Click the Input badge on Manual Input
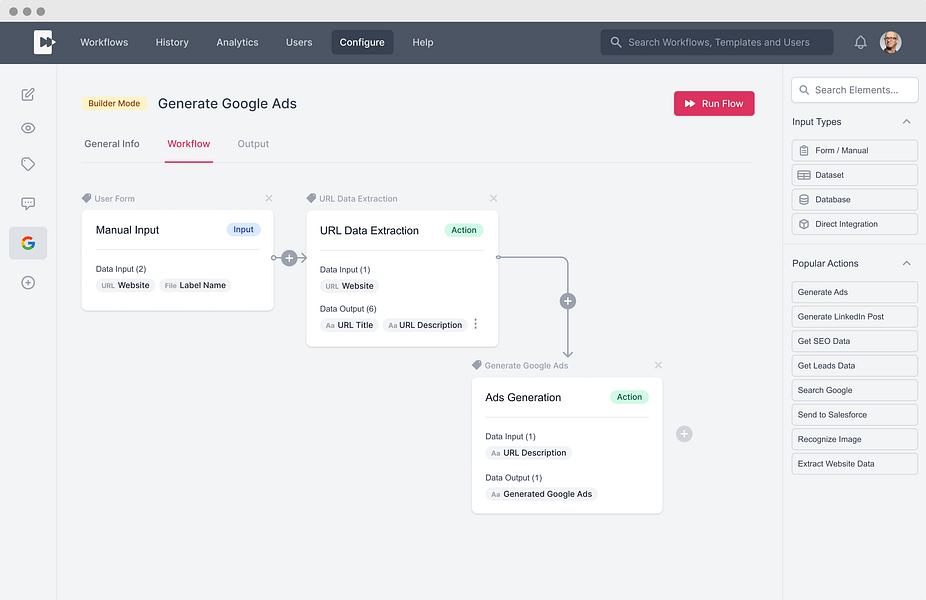Image resolution: width=926 pixels, height=600 pixels. click(243, 230)
